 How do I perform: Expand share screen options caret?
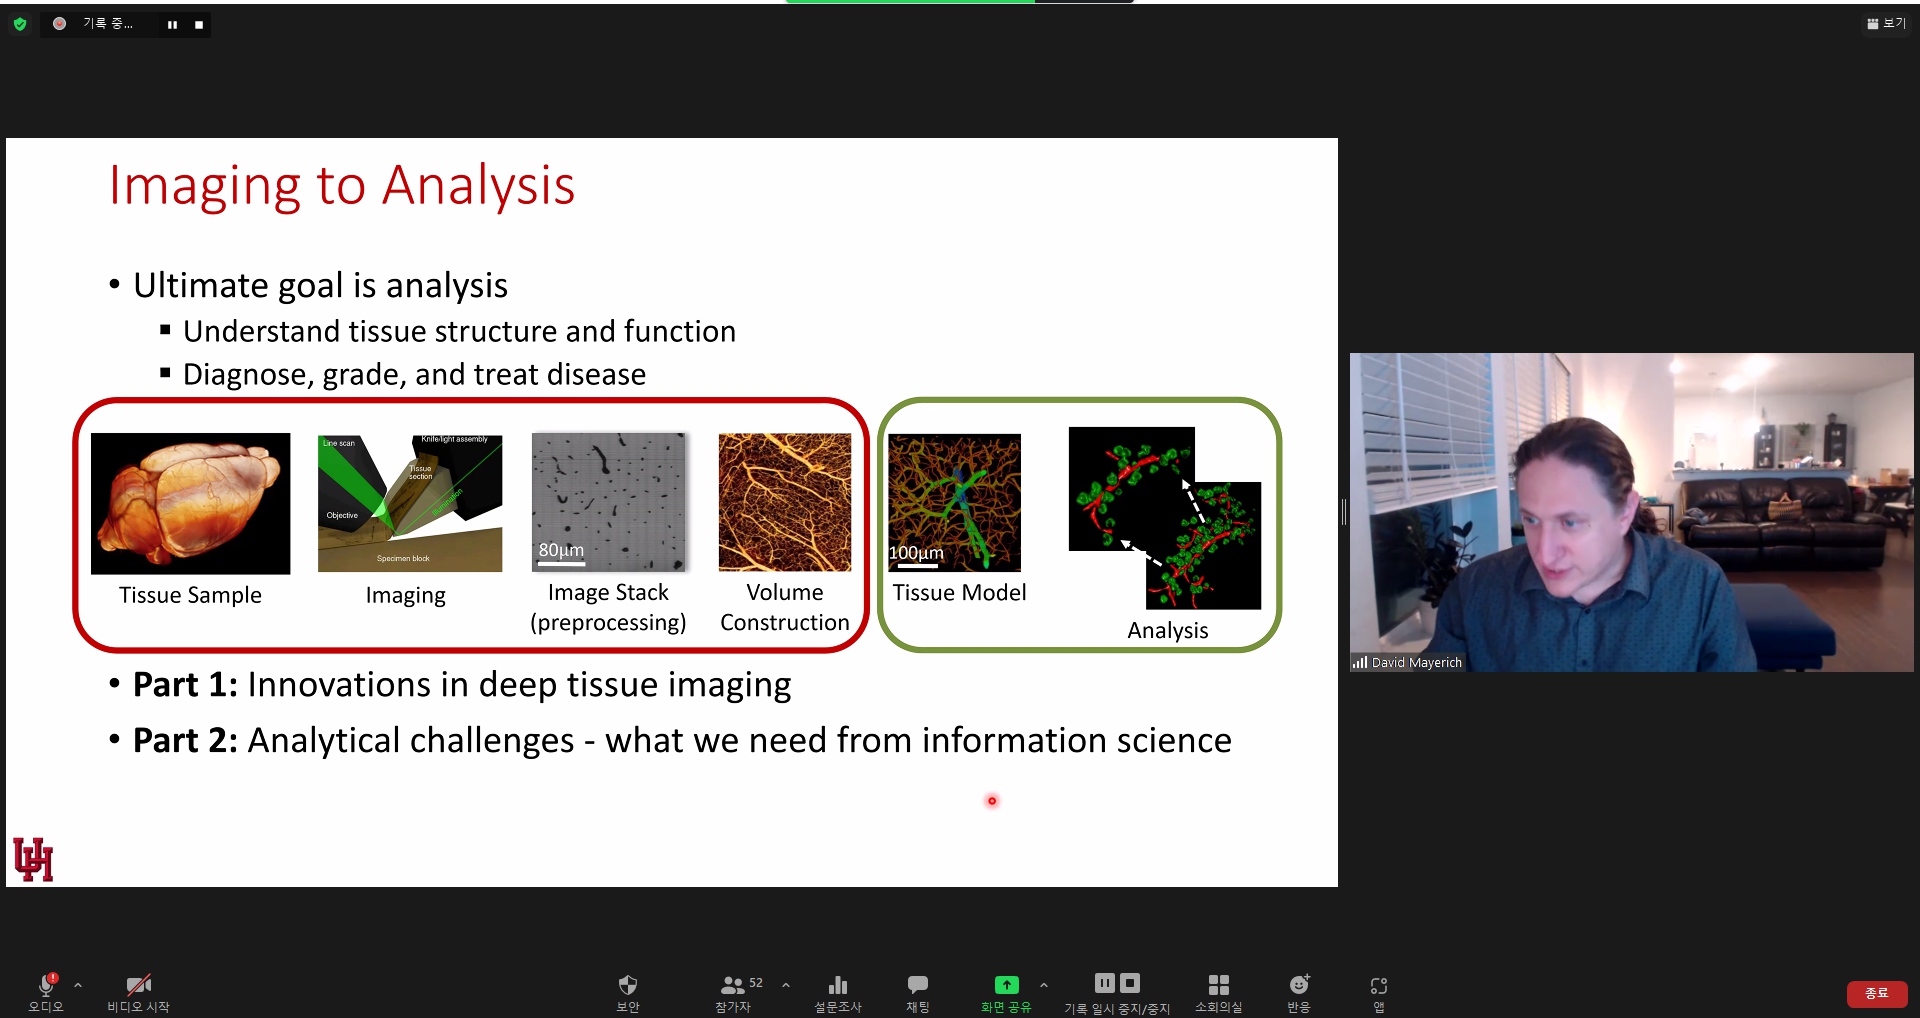[x=1044, y=985]
